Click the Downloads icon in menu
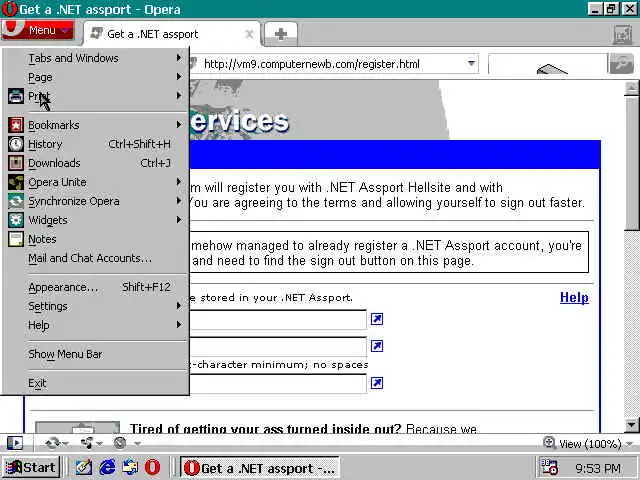The image size is (640, 480). [16, 163]
